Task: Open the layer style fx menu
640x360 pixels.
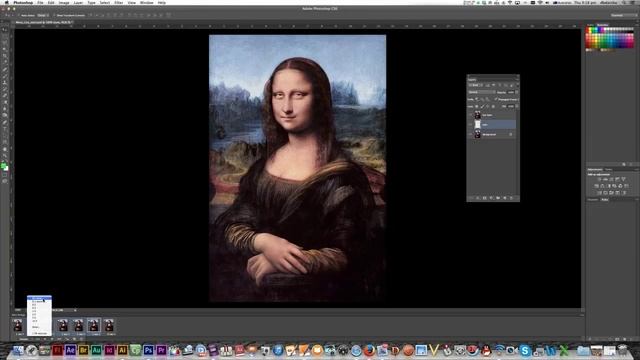Action: click(x=478, y=198)
